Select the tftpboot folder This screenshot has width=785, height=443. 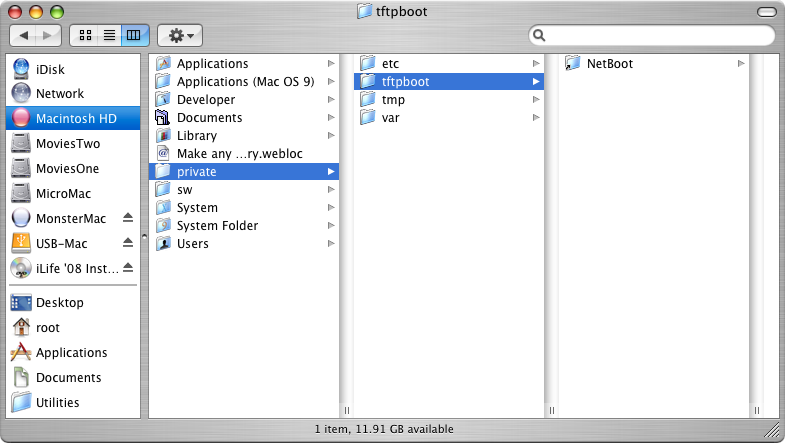click(449, 82)
